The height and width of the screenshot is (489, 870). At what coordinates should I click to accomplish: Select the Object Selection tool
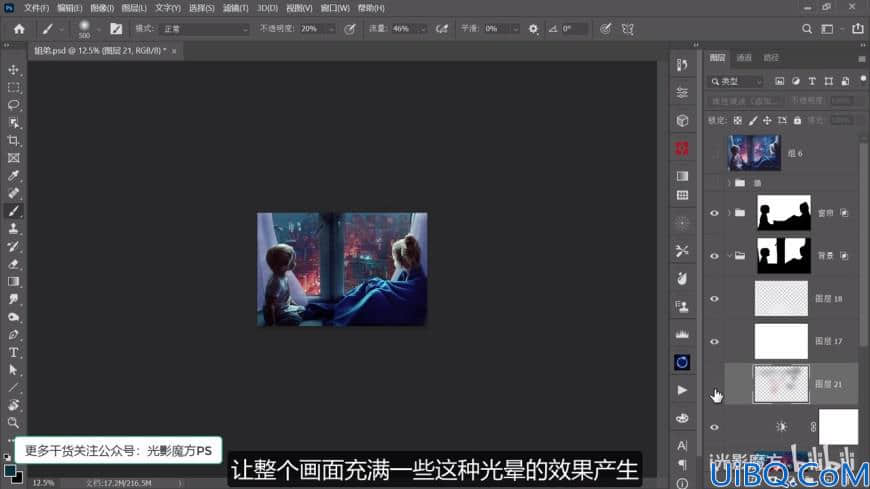13,123
